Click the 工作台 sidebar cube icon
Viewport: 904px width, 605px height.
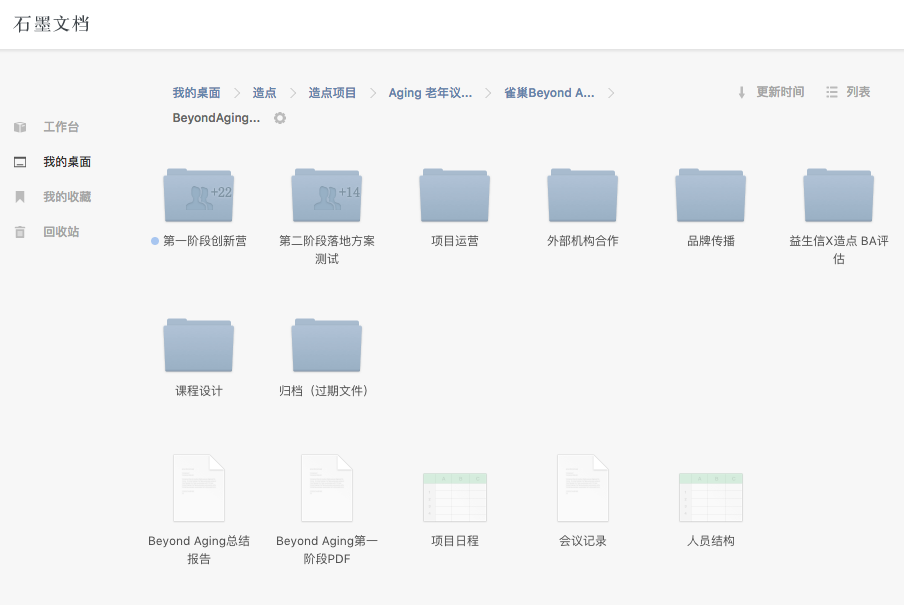point(20,127)
